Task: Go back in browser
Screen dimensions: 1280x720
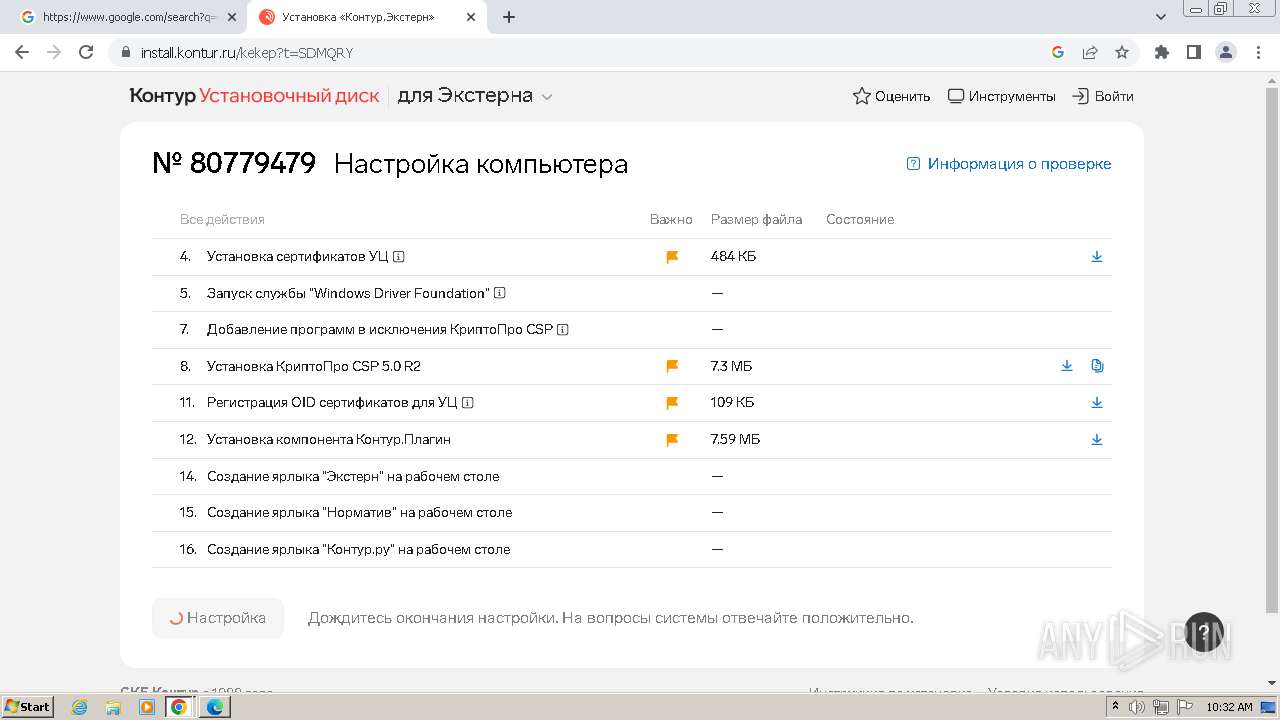Action: pos(22,52)
